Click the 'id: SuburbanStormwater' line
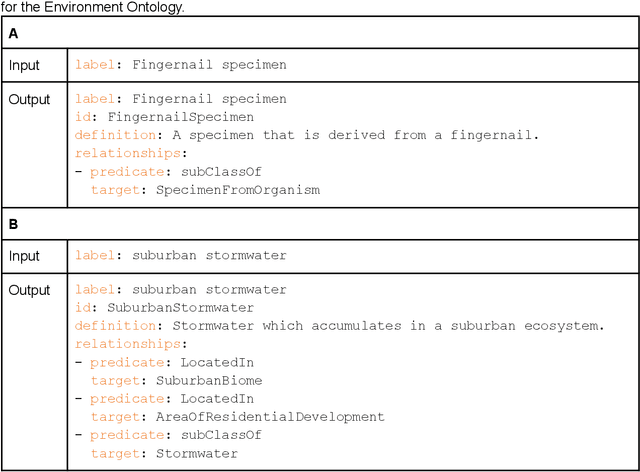This screenshot has width=640, height=472. point(164,308)
